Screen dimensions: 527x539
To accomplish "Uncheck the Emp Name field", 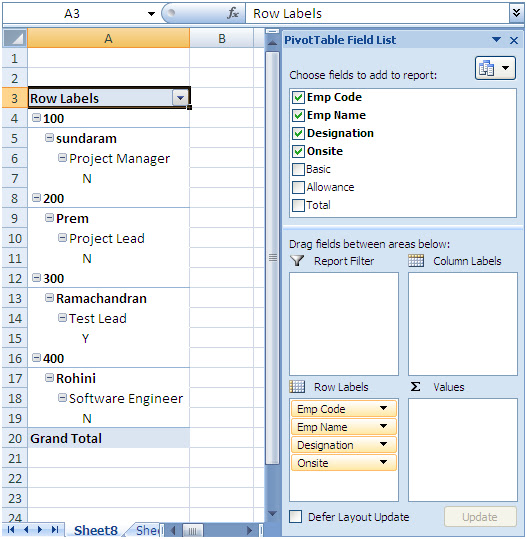I will pos(298,116).
